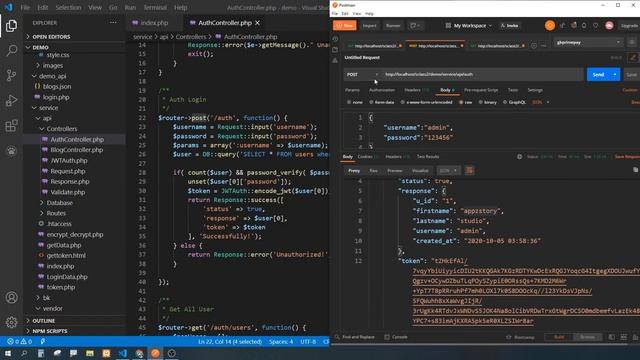Click the Postman heart icon
The image size is (640, 360).
[596, 25]
